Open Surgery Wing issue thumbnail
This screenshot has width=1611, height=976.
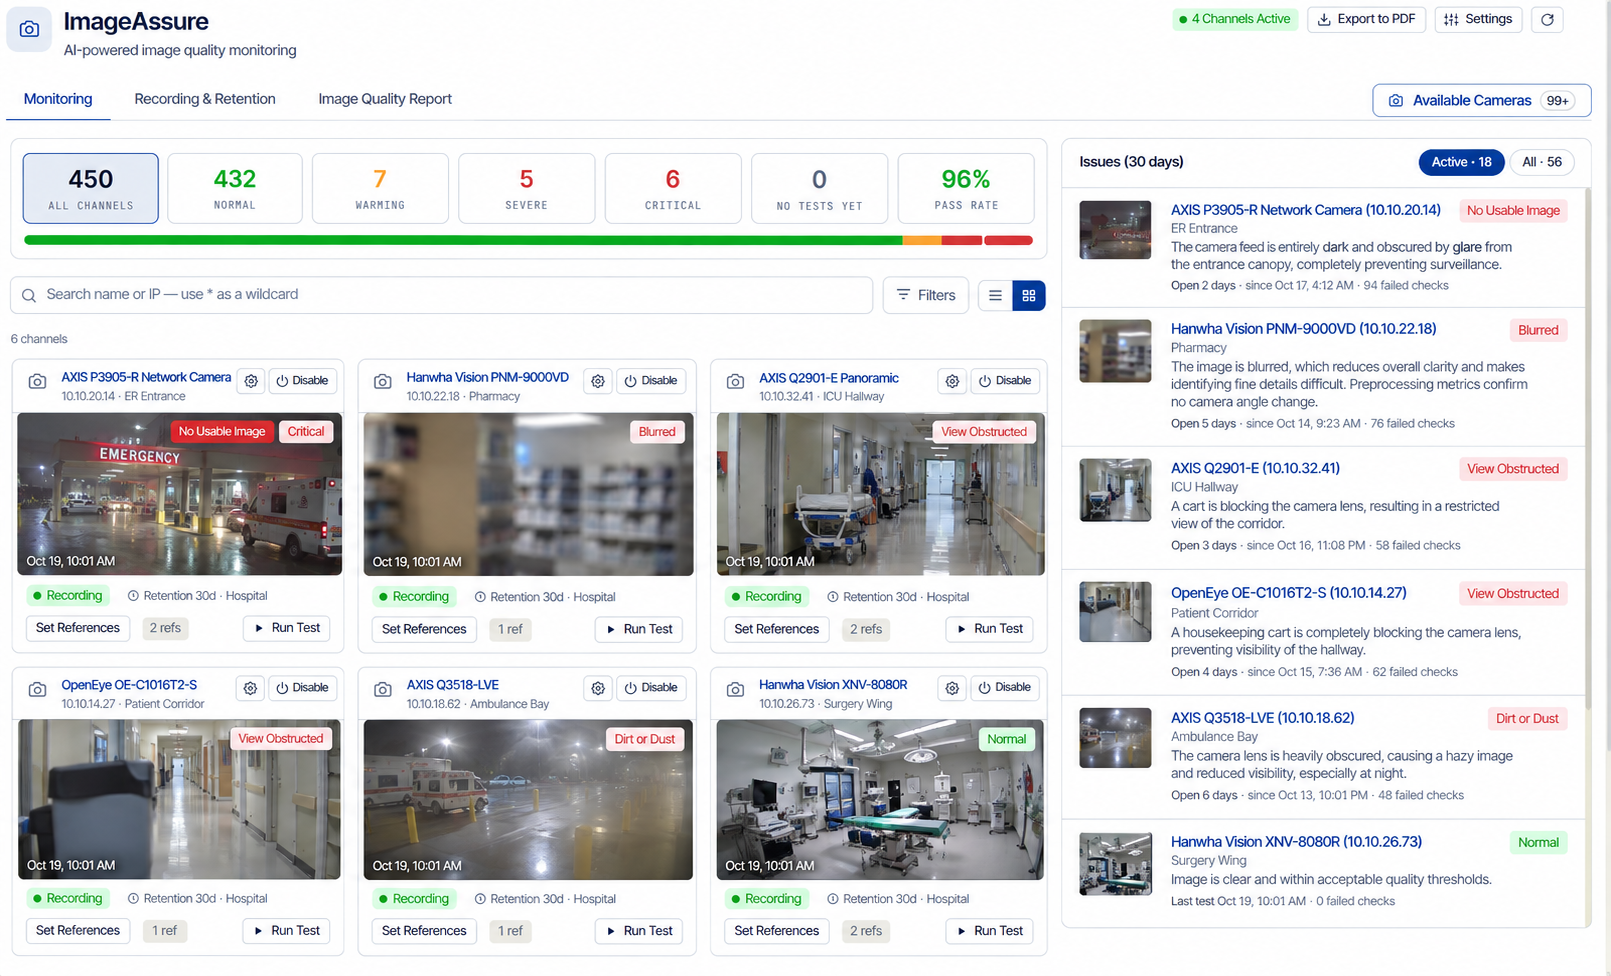pos(1115,864)
